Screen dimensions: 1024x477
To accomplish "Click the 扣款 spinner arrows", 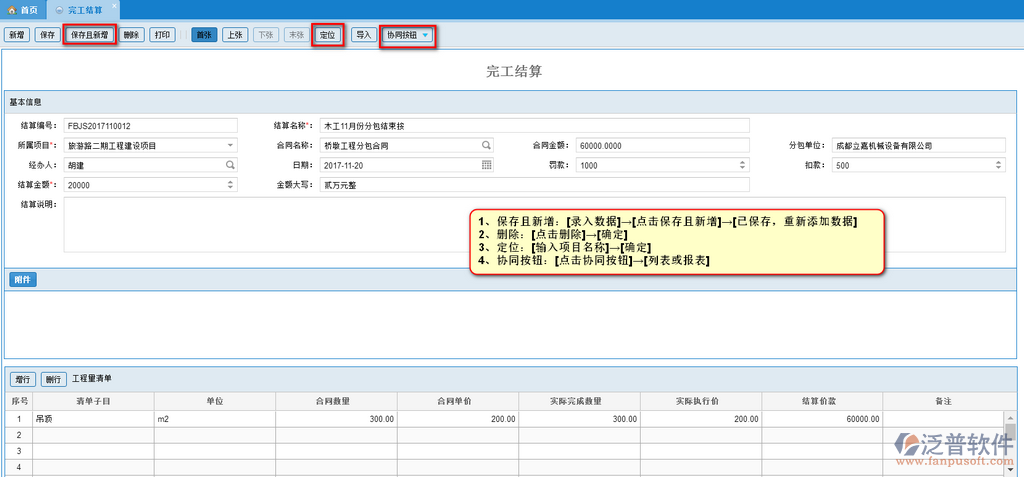I will tap(999, 165).
